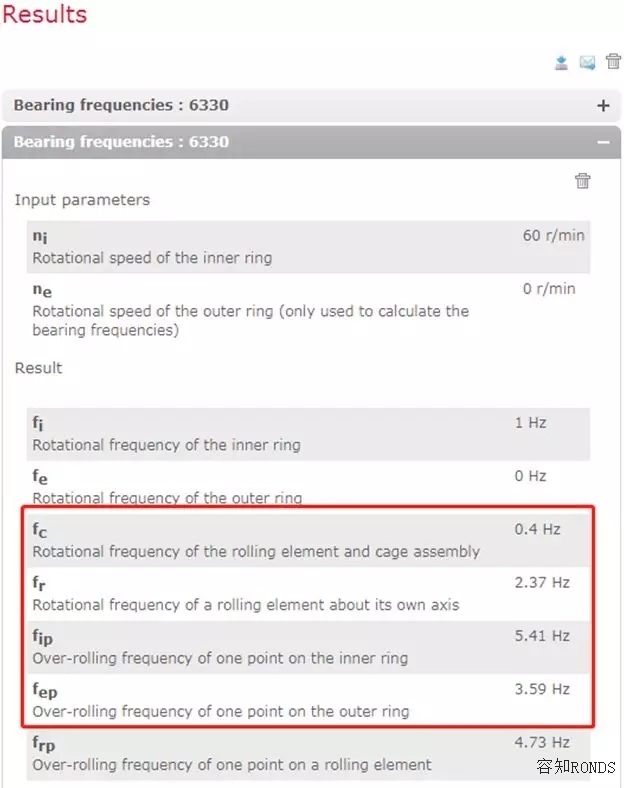Delete the expanded bearing result via trash icon
The image size is (624, 788).
tap(582, 181)
